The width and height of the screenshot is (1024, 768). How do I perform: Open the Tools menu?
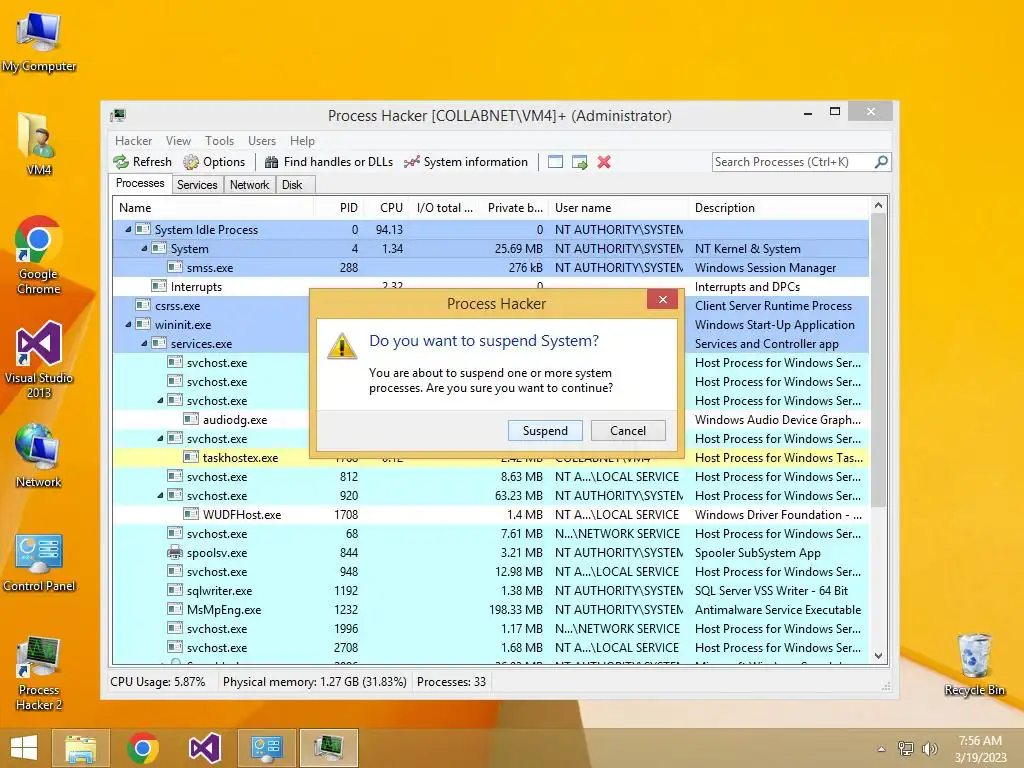pyautogui.click(x=219, y=140)
